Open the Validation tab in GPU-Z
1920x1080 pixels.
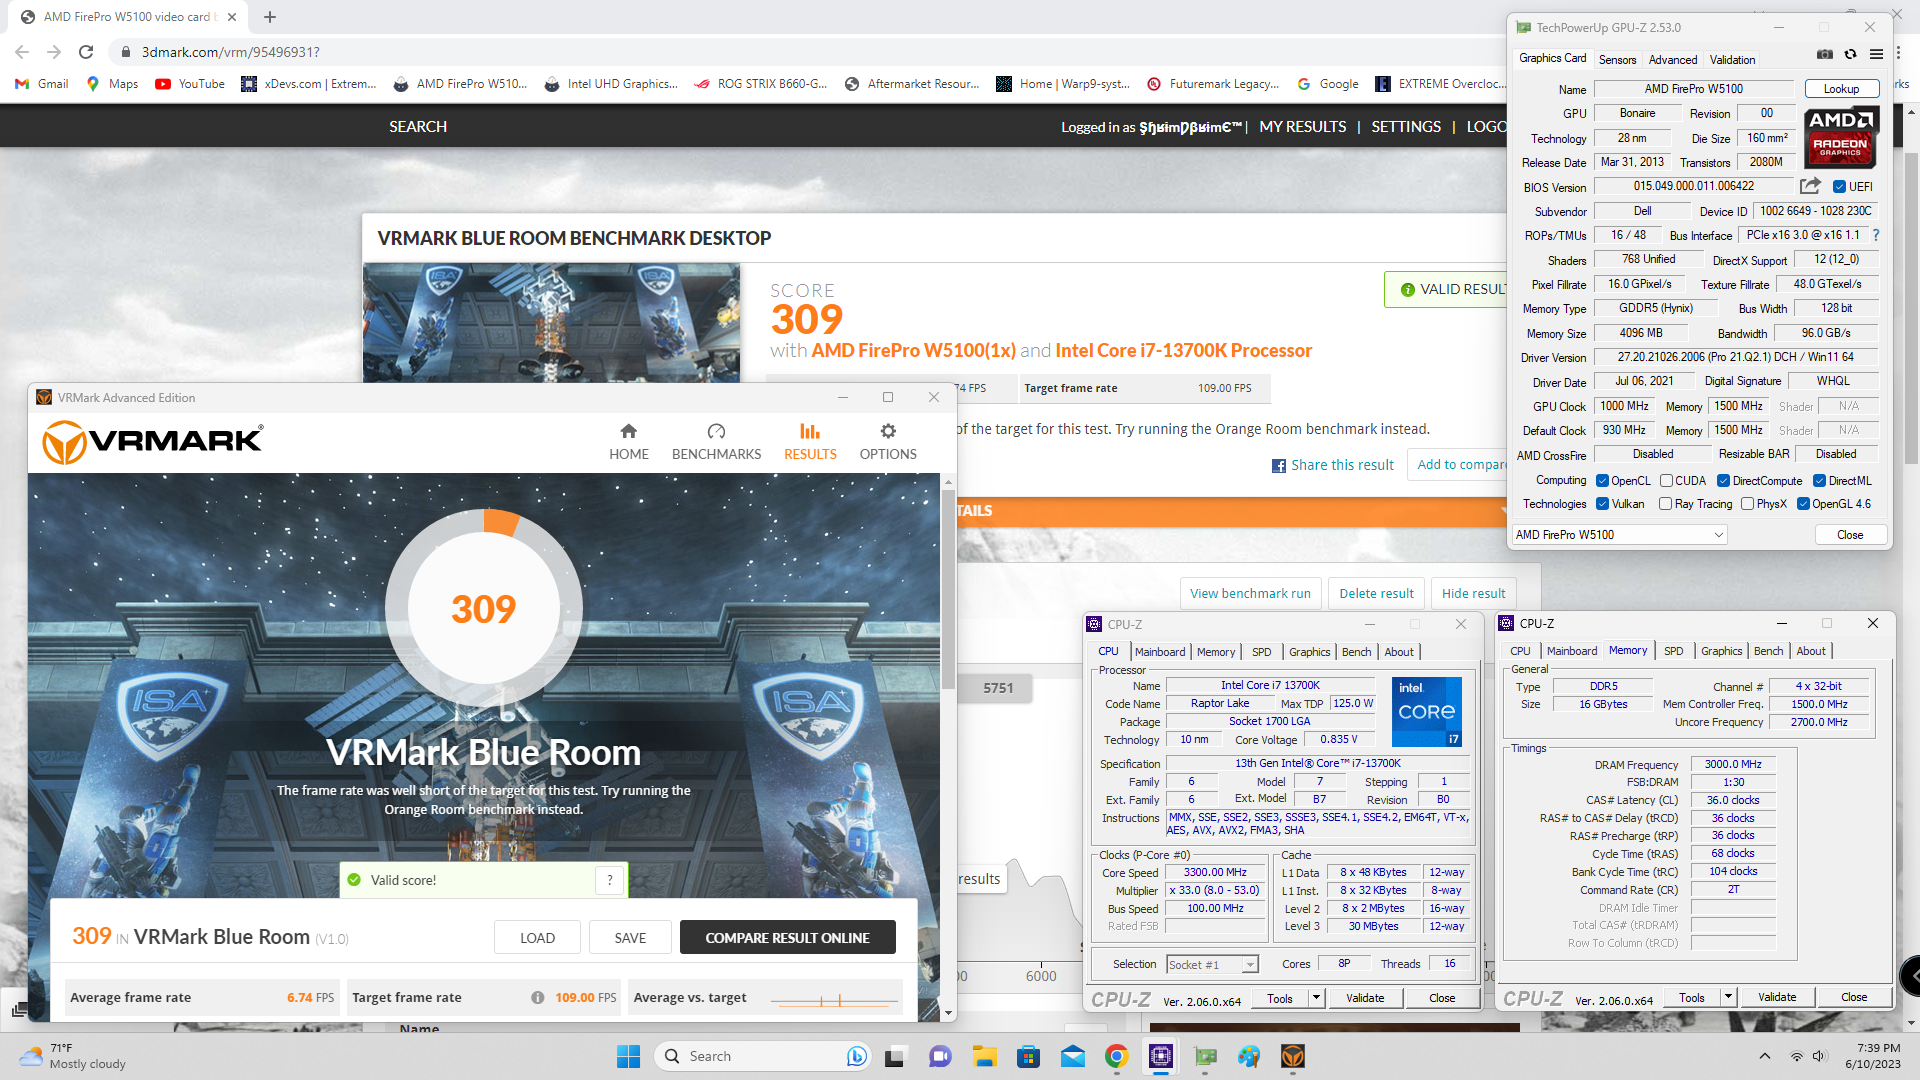[1732, 60]
